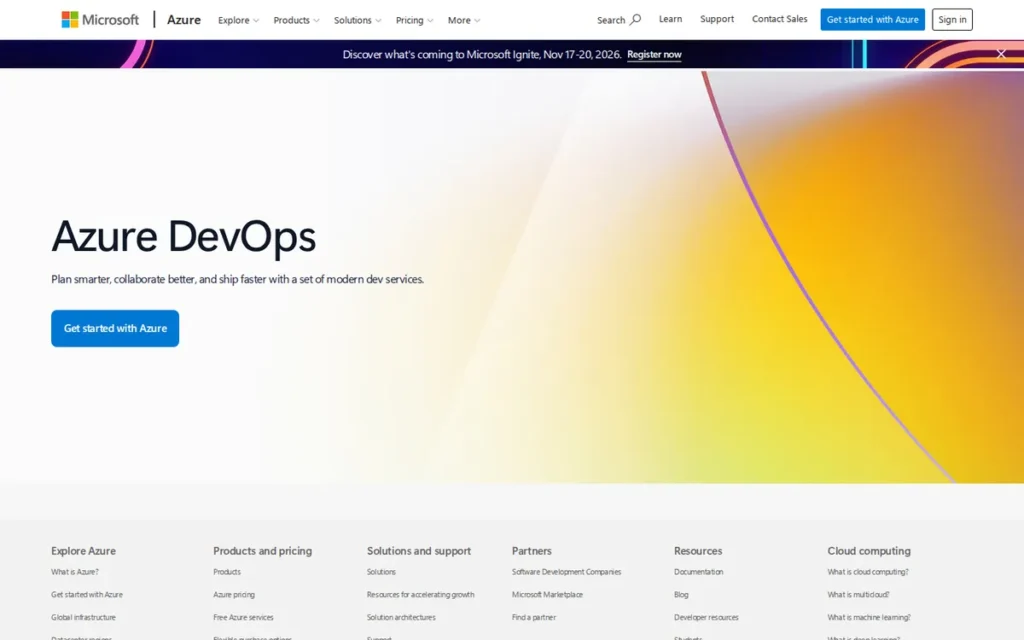Screen dimensions: 1024x640
Task: Open footer Products link
Action: click(x=227, y=571)
